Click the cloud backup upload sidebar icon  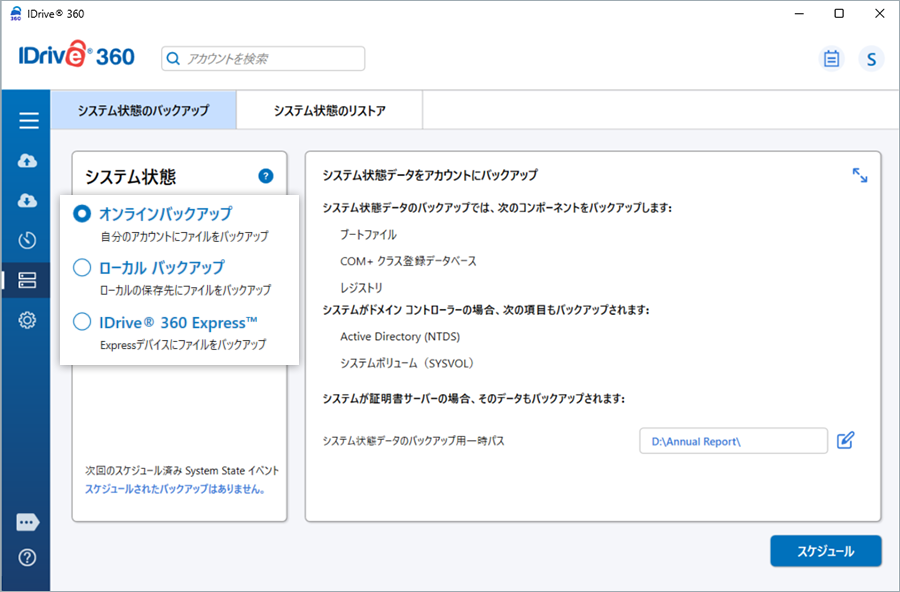click(28, 161)
